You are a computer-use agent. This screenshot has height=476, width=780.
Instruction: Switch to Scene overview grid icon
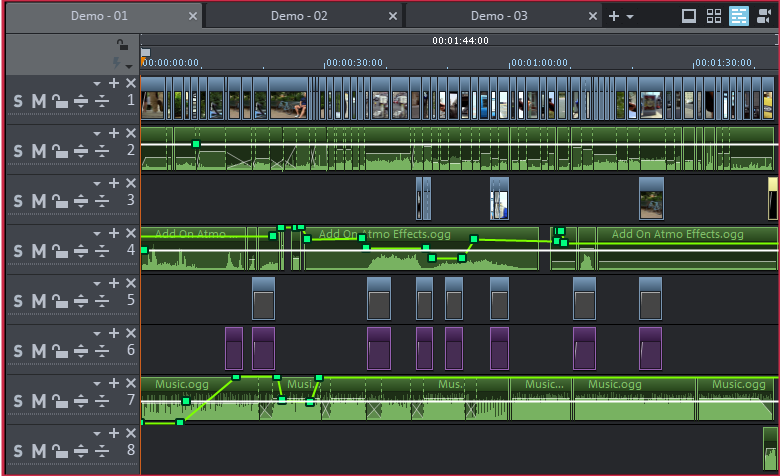pyautogui.click(x=714, y=16)
